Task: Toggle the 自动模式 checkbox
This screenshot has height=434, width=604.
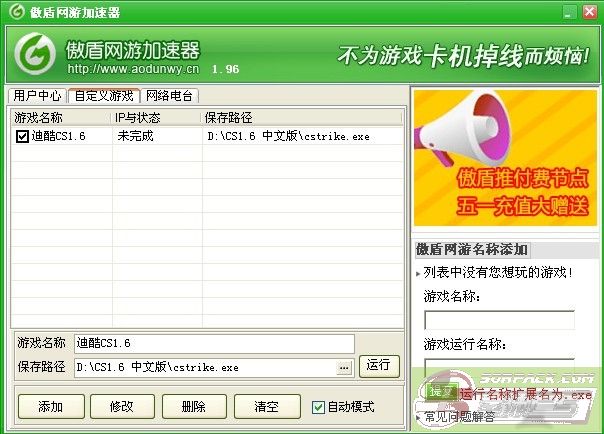Action: pos(318,407)
